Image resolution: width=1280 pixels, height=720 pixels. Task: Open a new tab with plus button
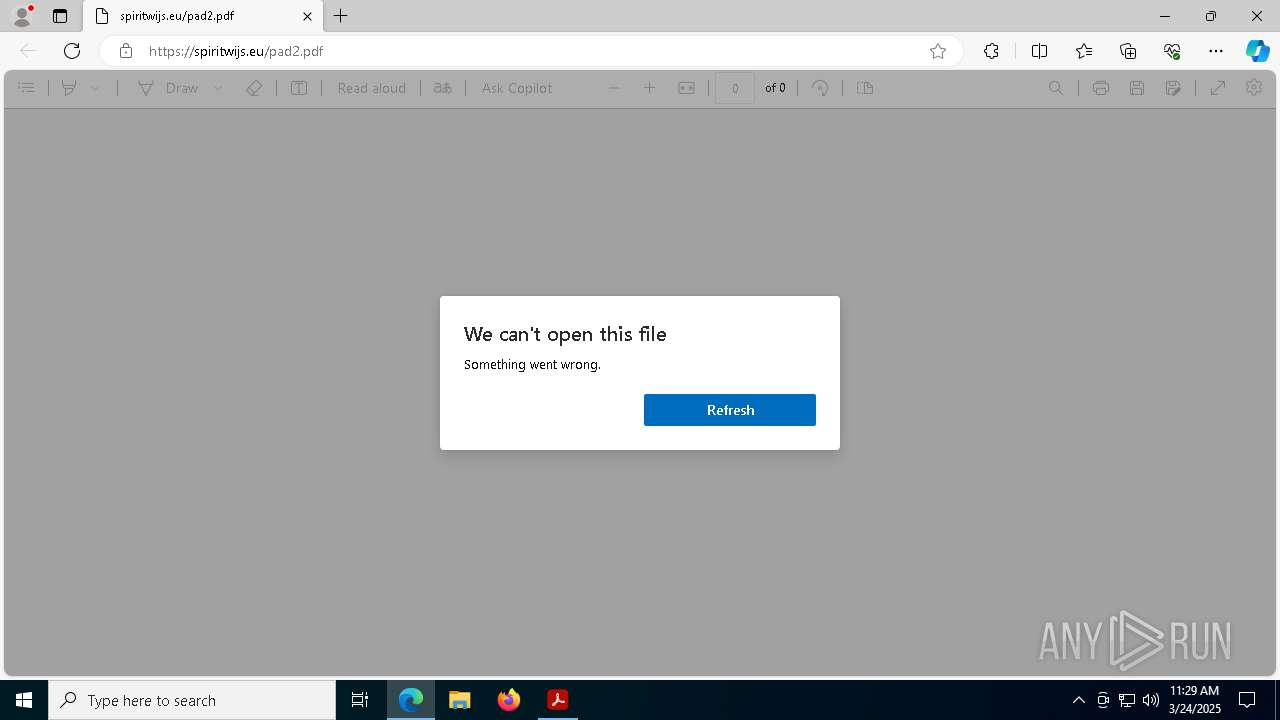pos(341,16)
